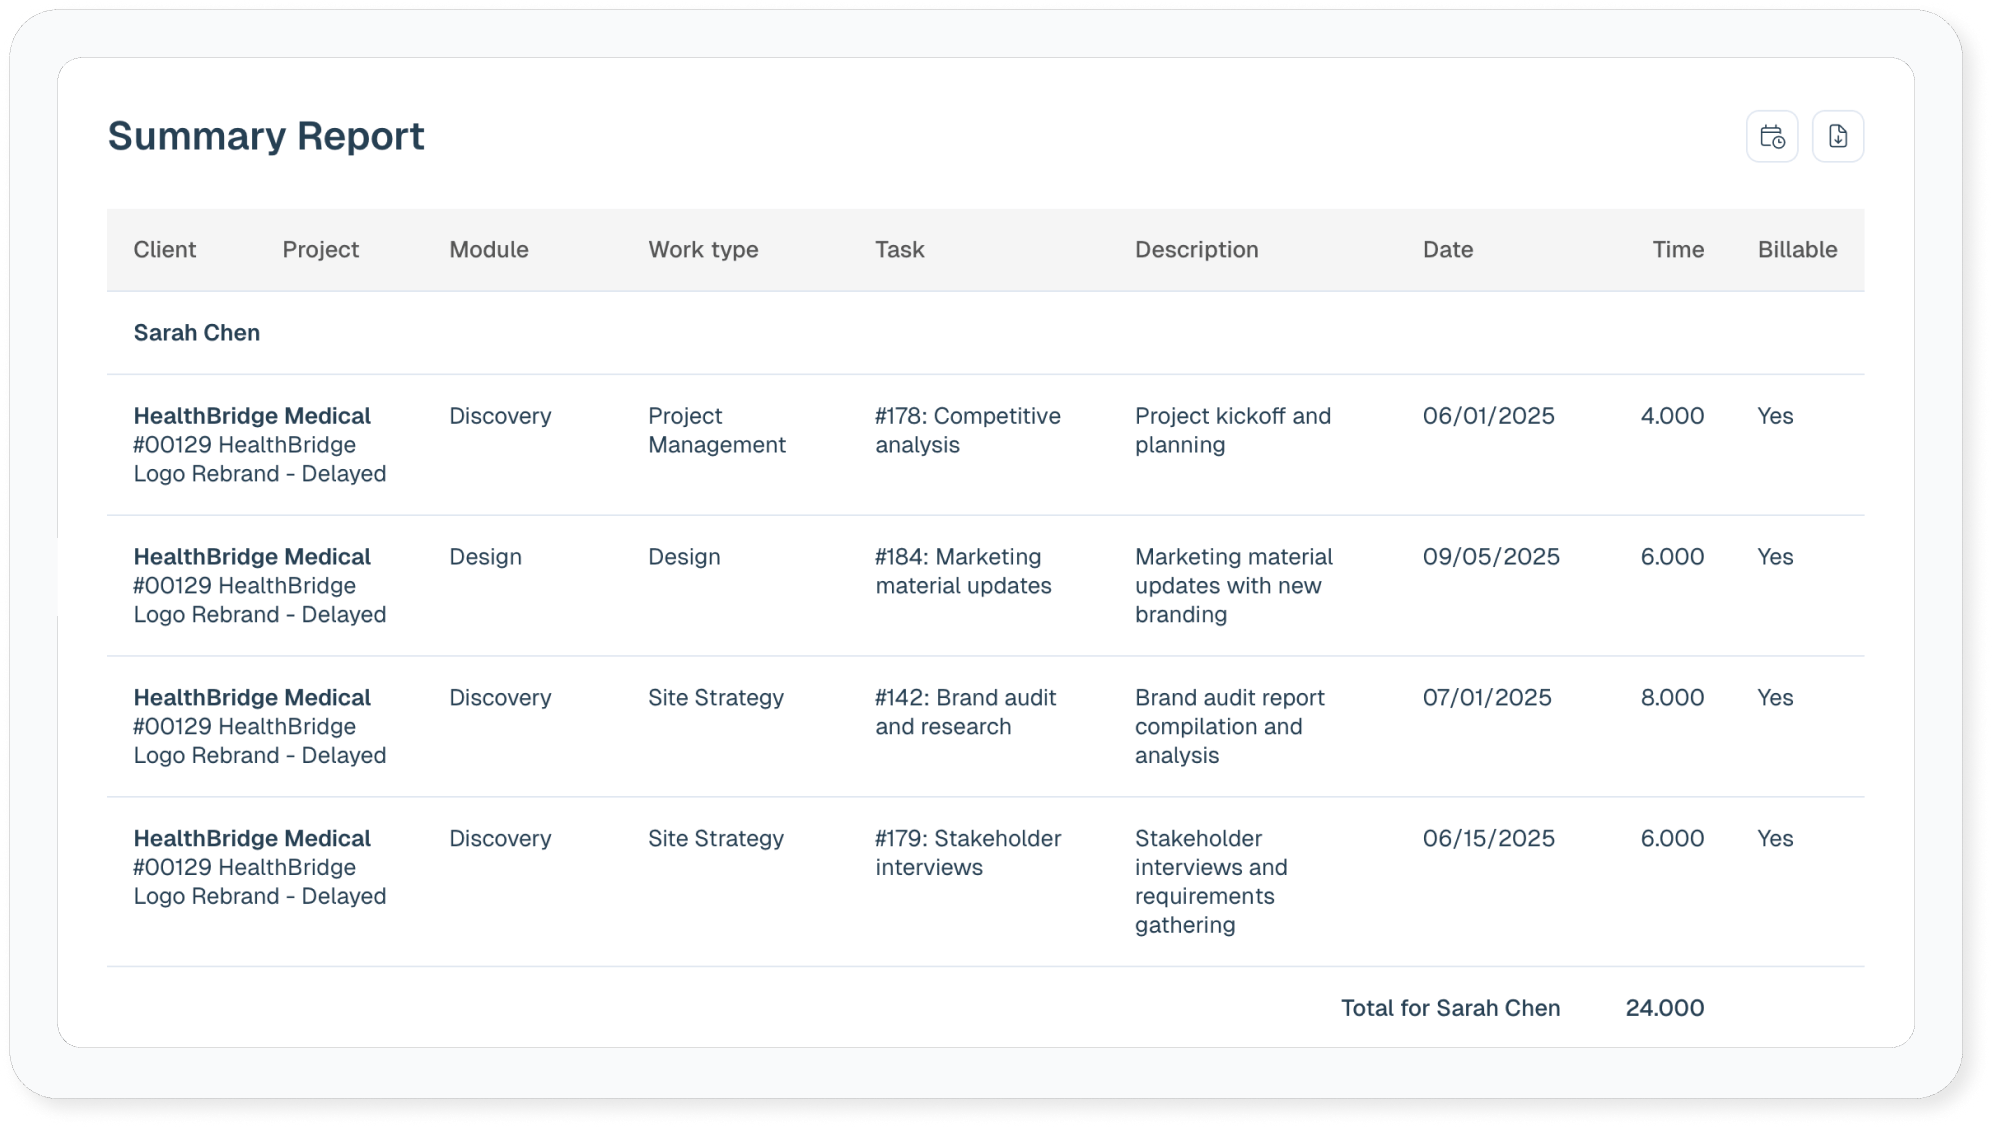Click the Task column header

tap(899, 250)
